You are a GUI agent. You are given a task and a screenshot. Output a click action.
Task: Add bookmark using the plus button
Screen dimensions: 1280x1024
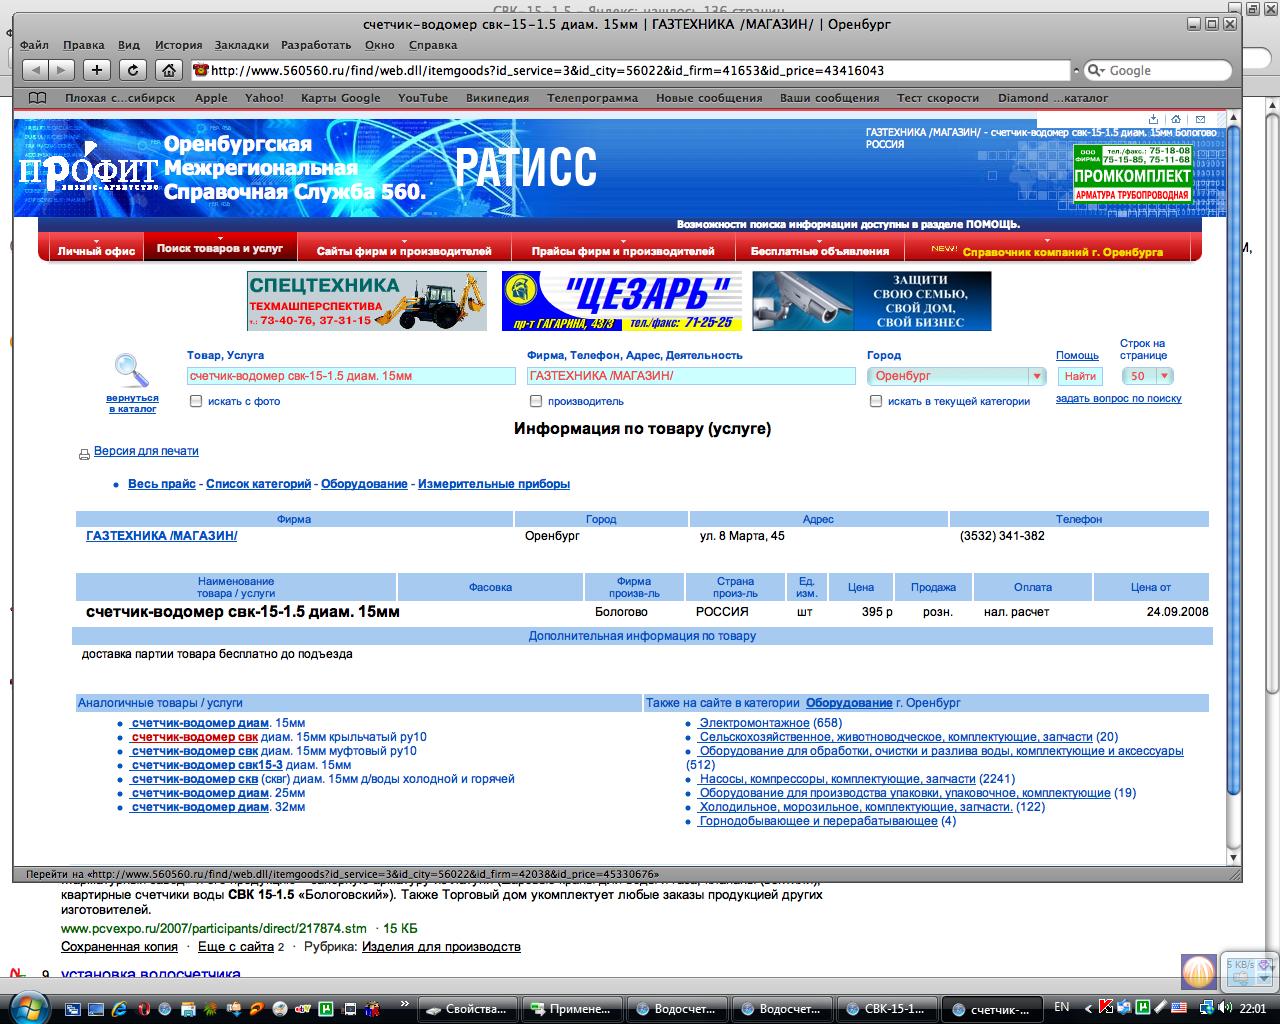coord(96,70)
